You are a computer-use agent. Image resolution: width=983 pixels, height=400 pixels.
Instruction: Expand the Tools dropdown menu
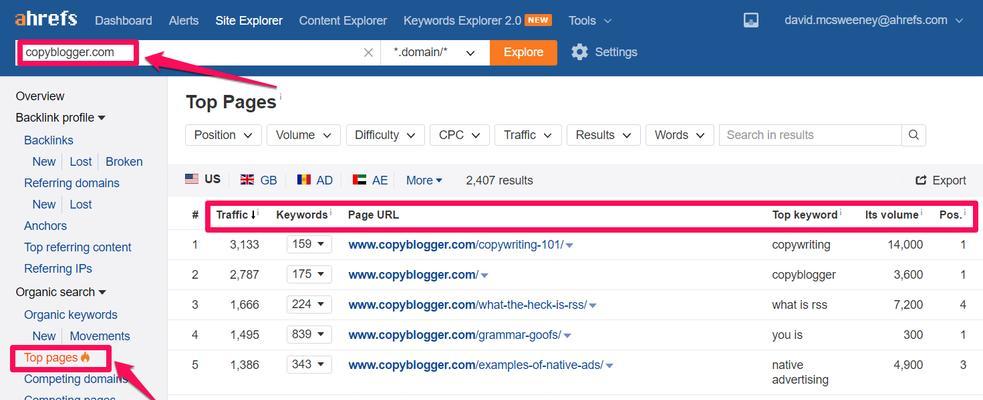(x=589, y=21)
